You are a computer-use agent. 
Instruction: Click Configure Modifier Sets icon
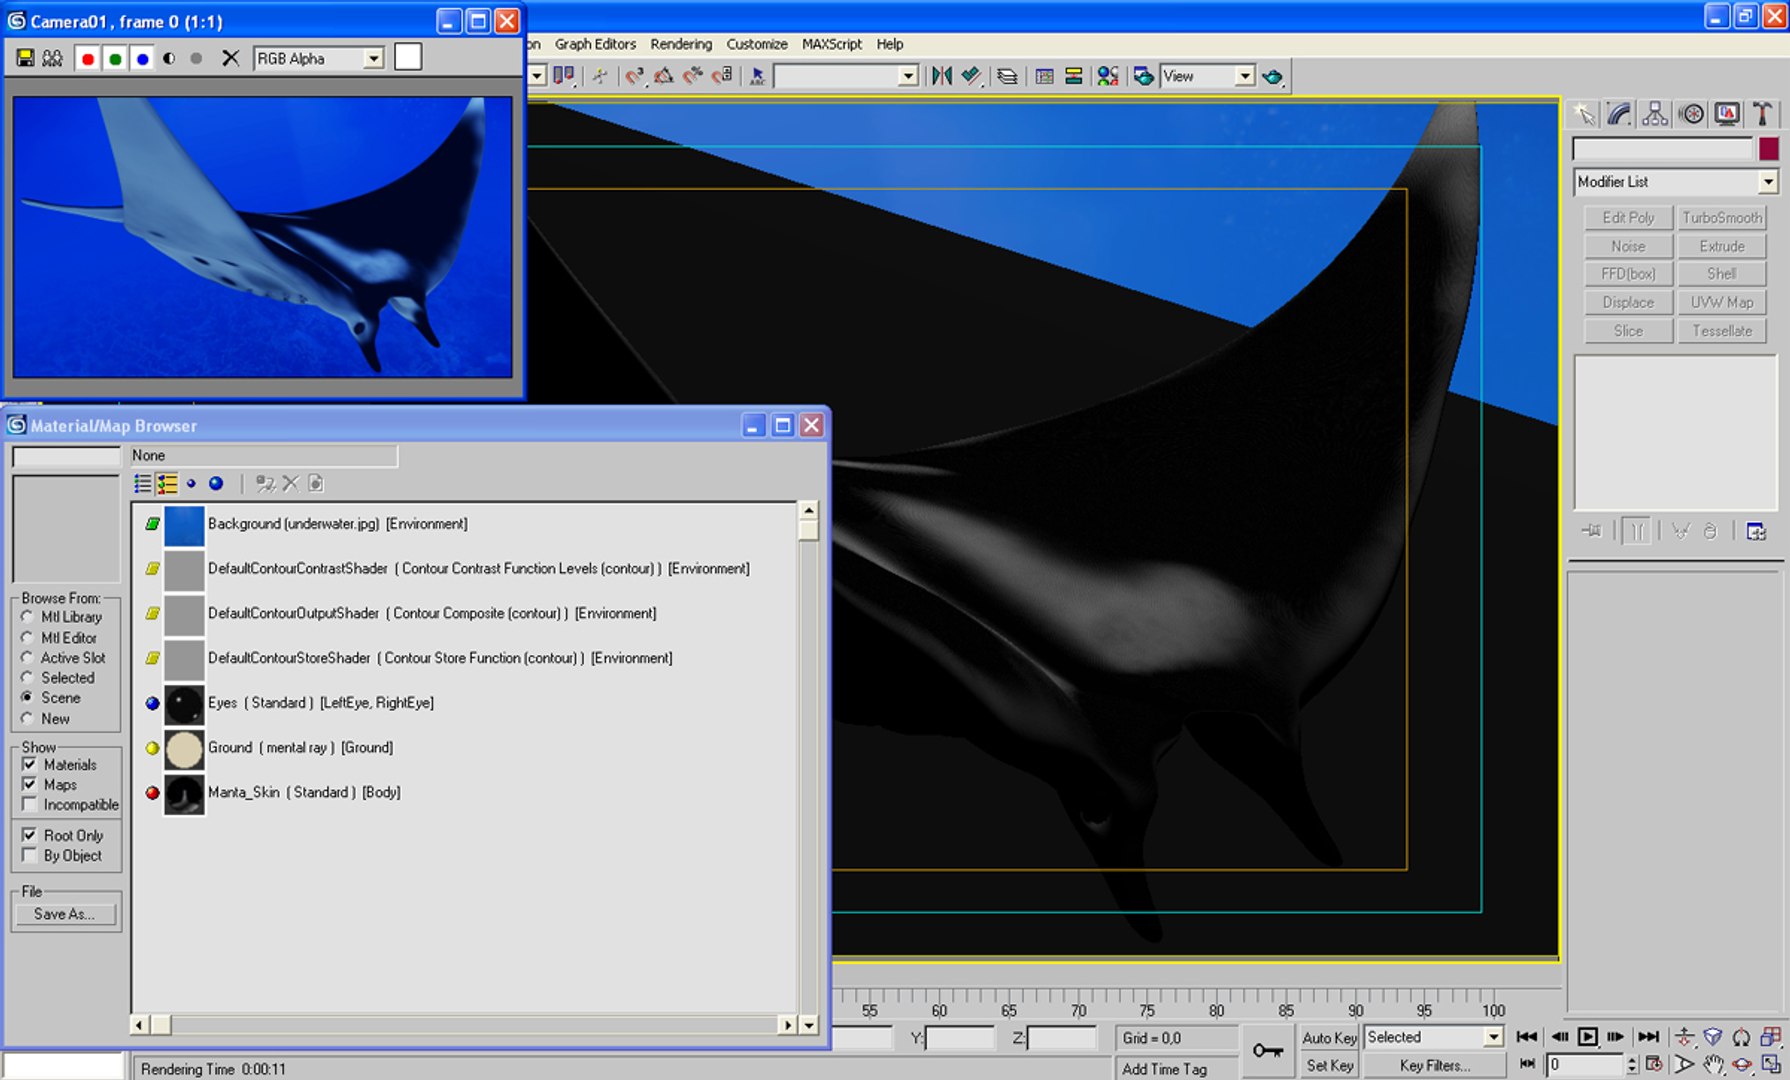pos(1757,531)
